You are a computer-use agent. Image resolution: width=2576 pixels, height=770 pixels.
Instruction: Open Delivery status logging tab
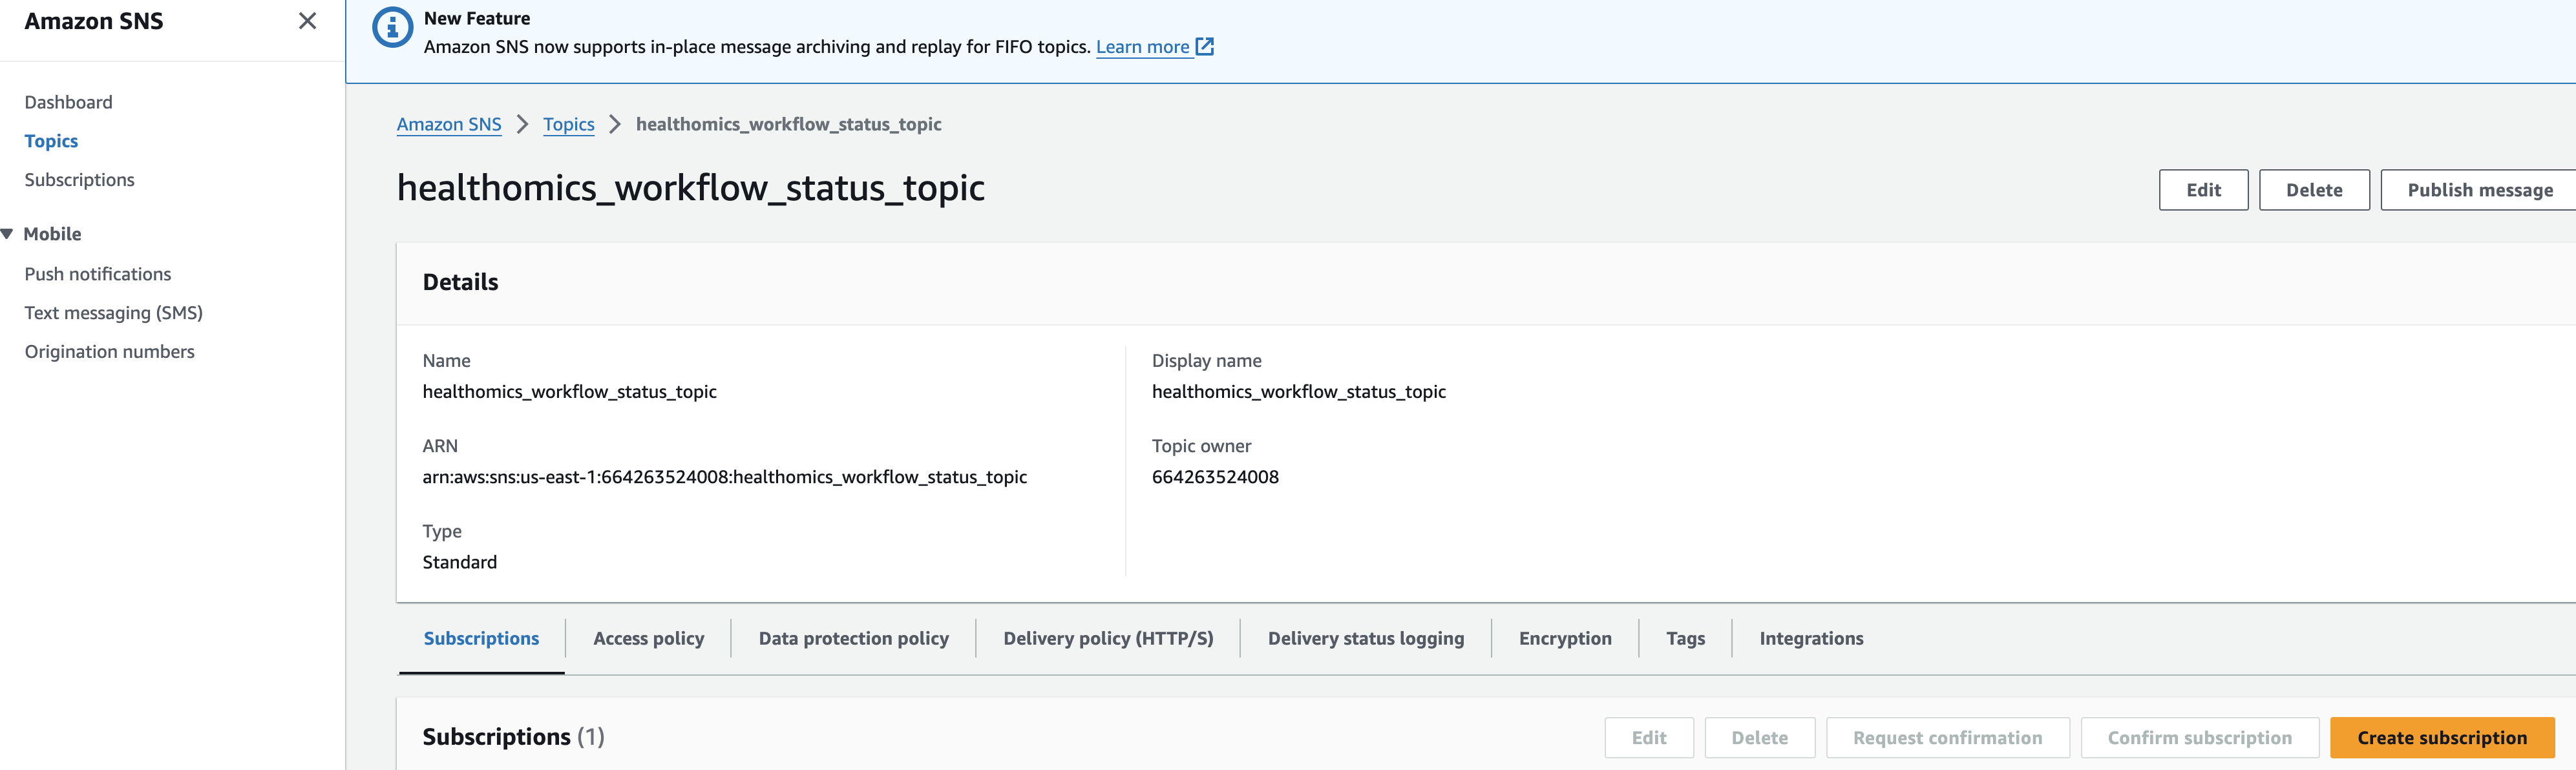[x=1366, y=638]
